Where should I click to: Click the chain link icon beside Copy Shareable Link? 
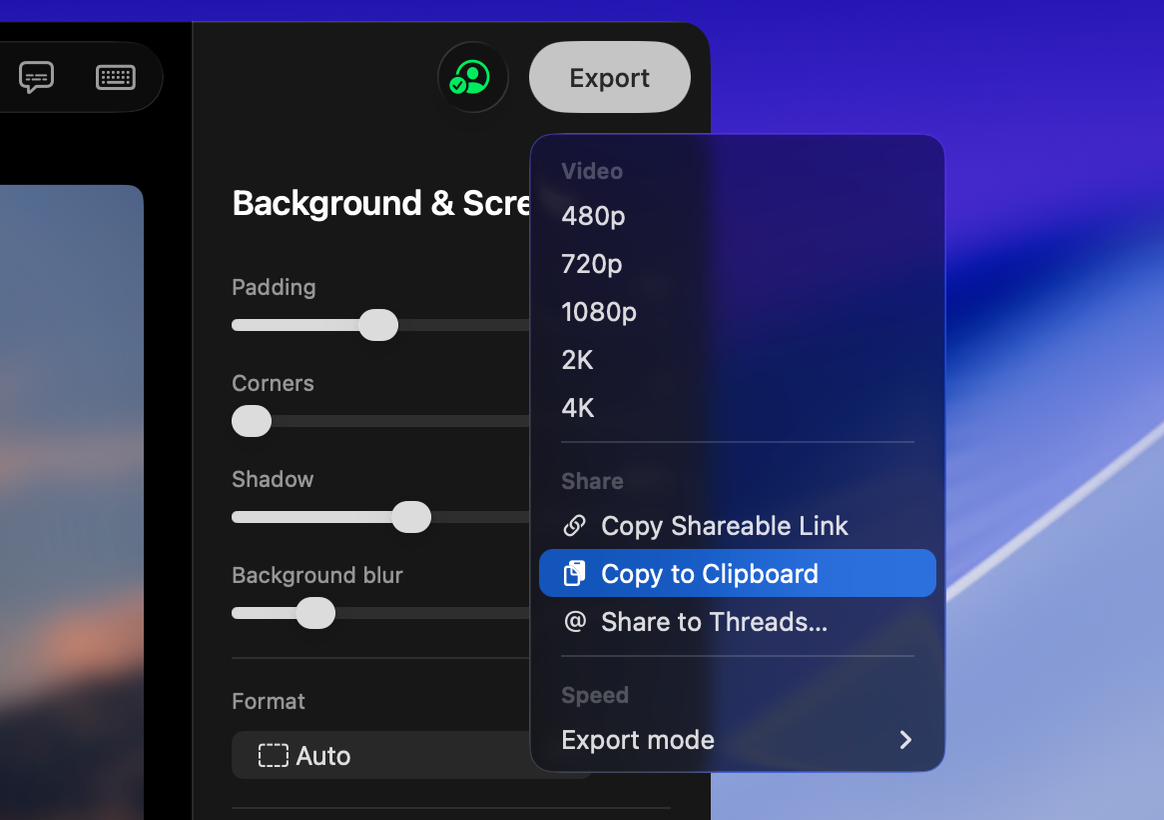pos(575,525)
